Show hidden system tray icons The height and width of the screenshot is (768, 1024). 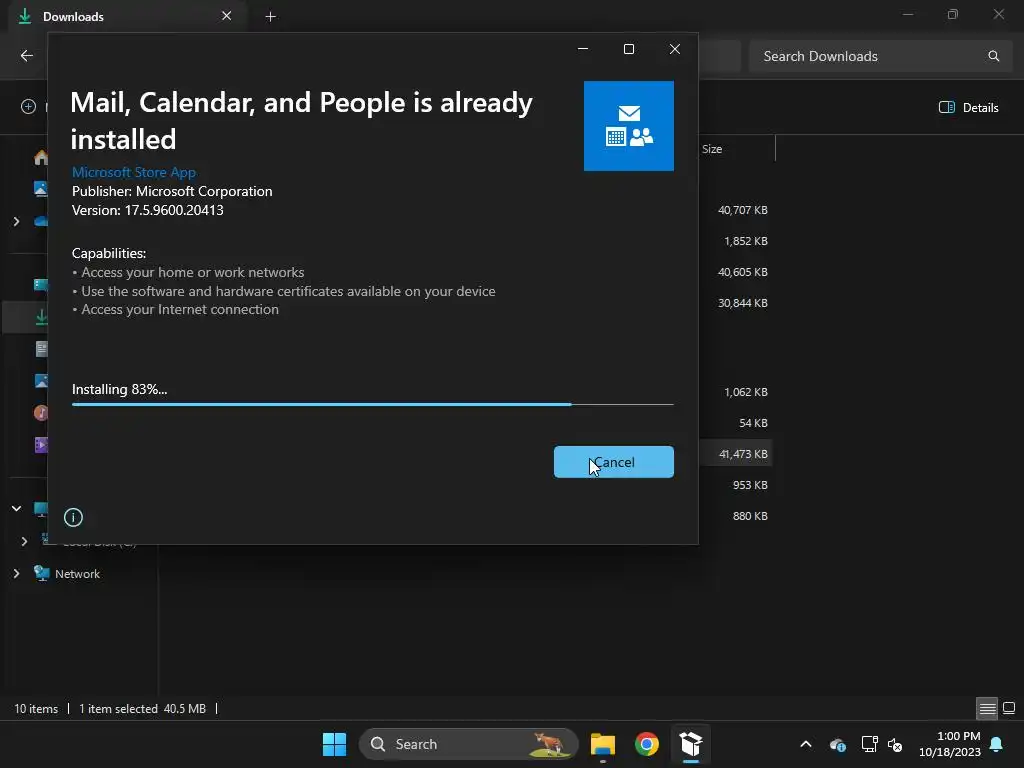click(806, 744)
